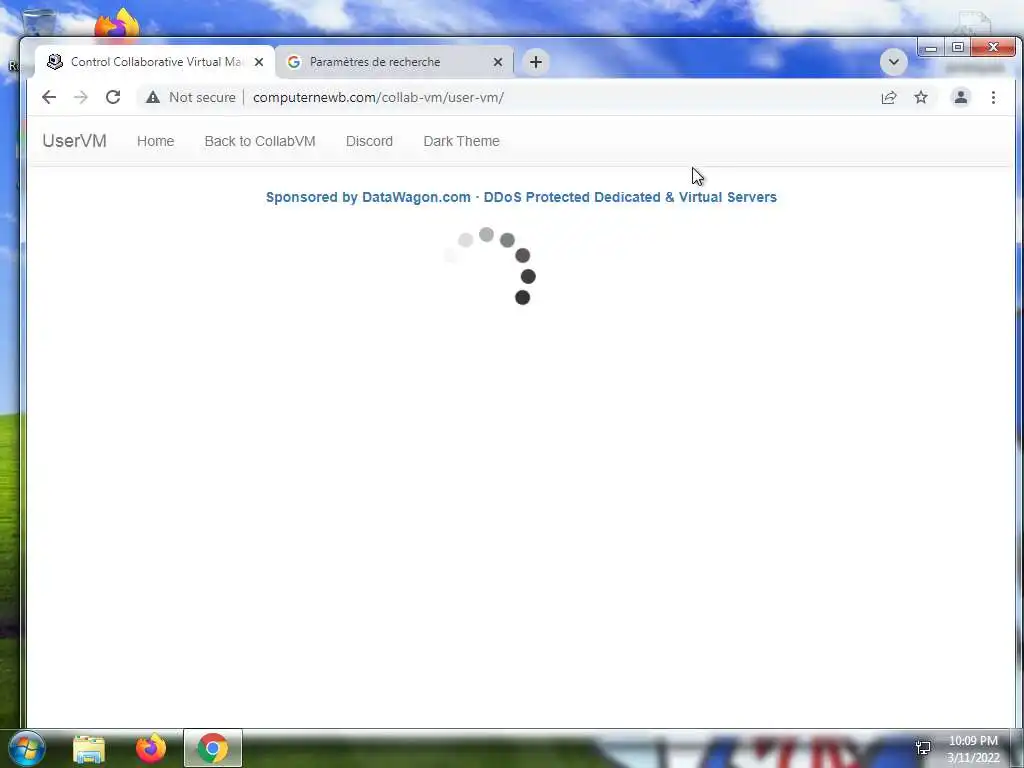Follow the Sponsored by DataWagon.com link

(521, 197)
